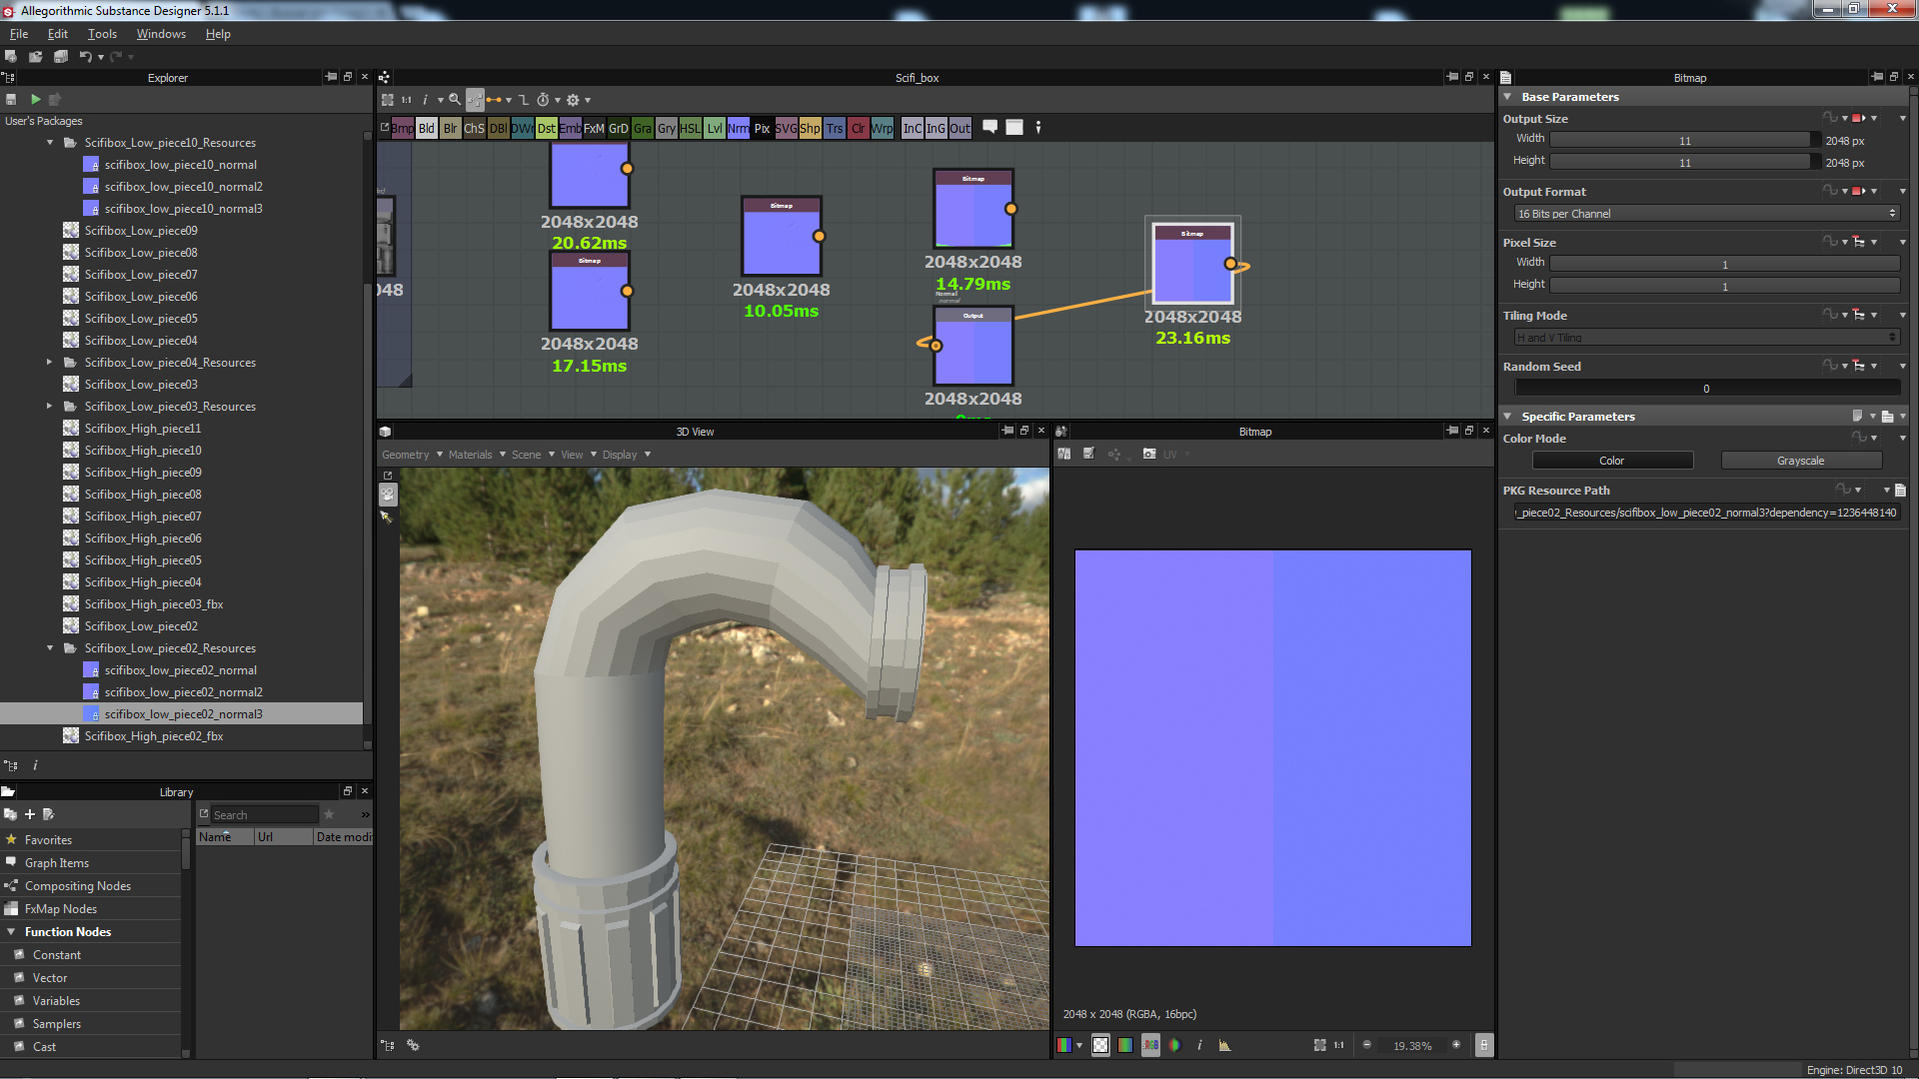Screen dimensions: 1919x1079
Task: Toggle the link display mode in graph toolbar
Action: (x=494, y=100)
